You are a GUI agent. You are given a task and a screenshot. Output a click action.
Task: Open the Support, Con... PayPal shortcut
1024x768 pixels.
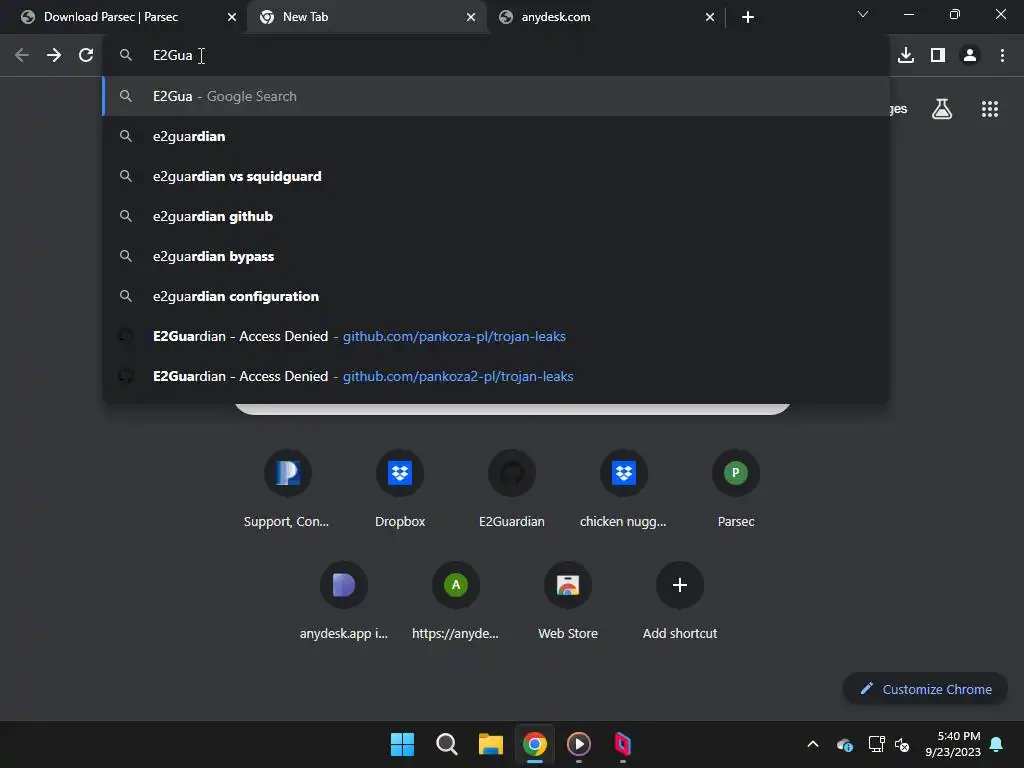pos(287,488)
